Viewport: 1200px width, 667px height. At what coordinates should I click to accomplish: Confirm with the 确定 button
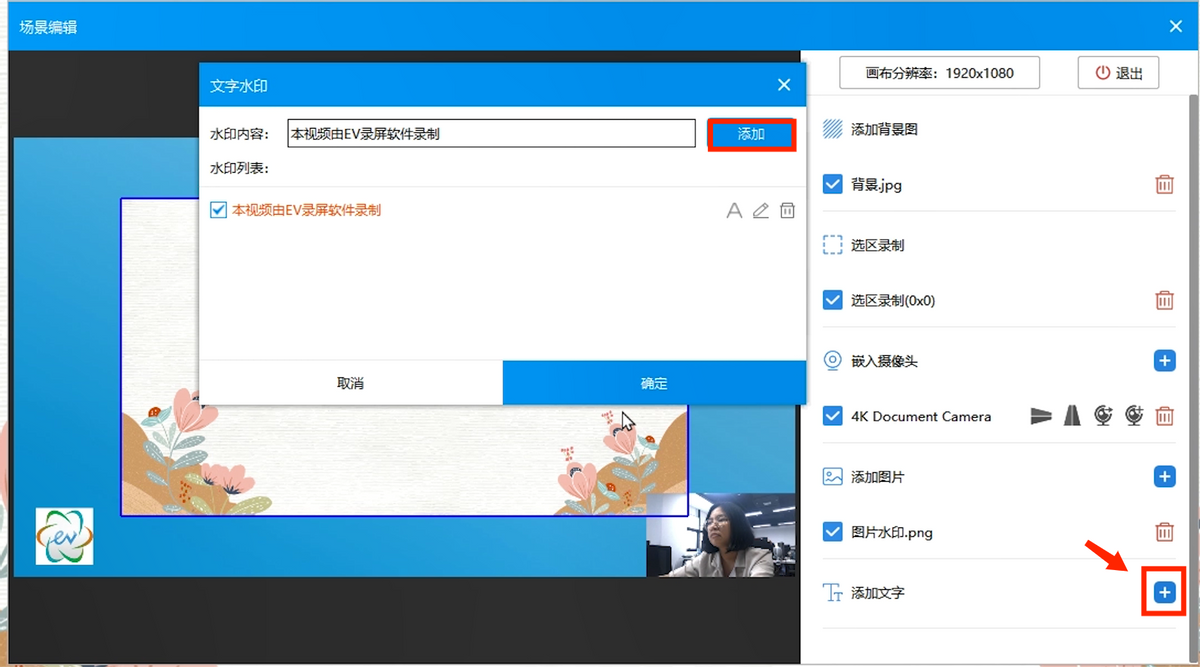point(654,383)
